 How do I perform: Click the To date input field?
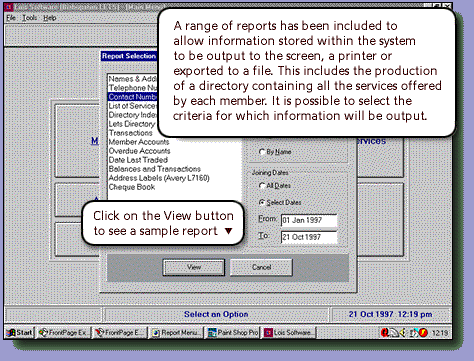click(x=309, y=237)
